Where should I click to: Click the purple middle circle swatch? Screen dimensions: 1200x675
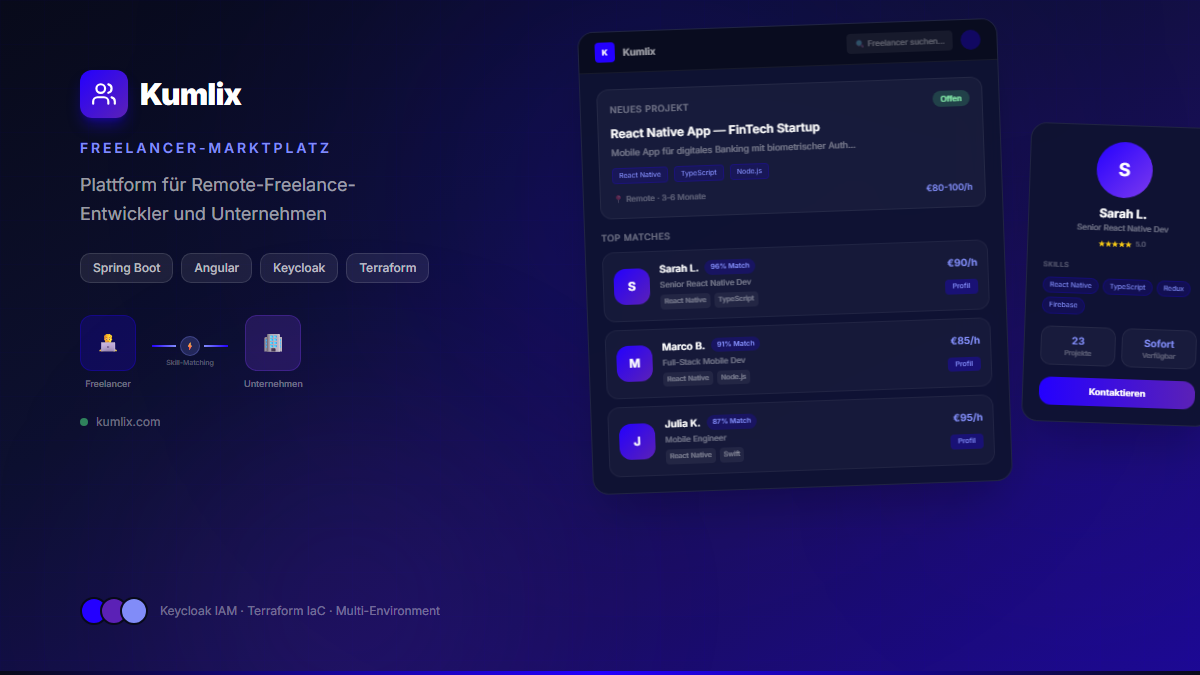(x=113, y=611)
